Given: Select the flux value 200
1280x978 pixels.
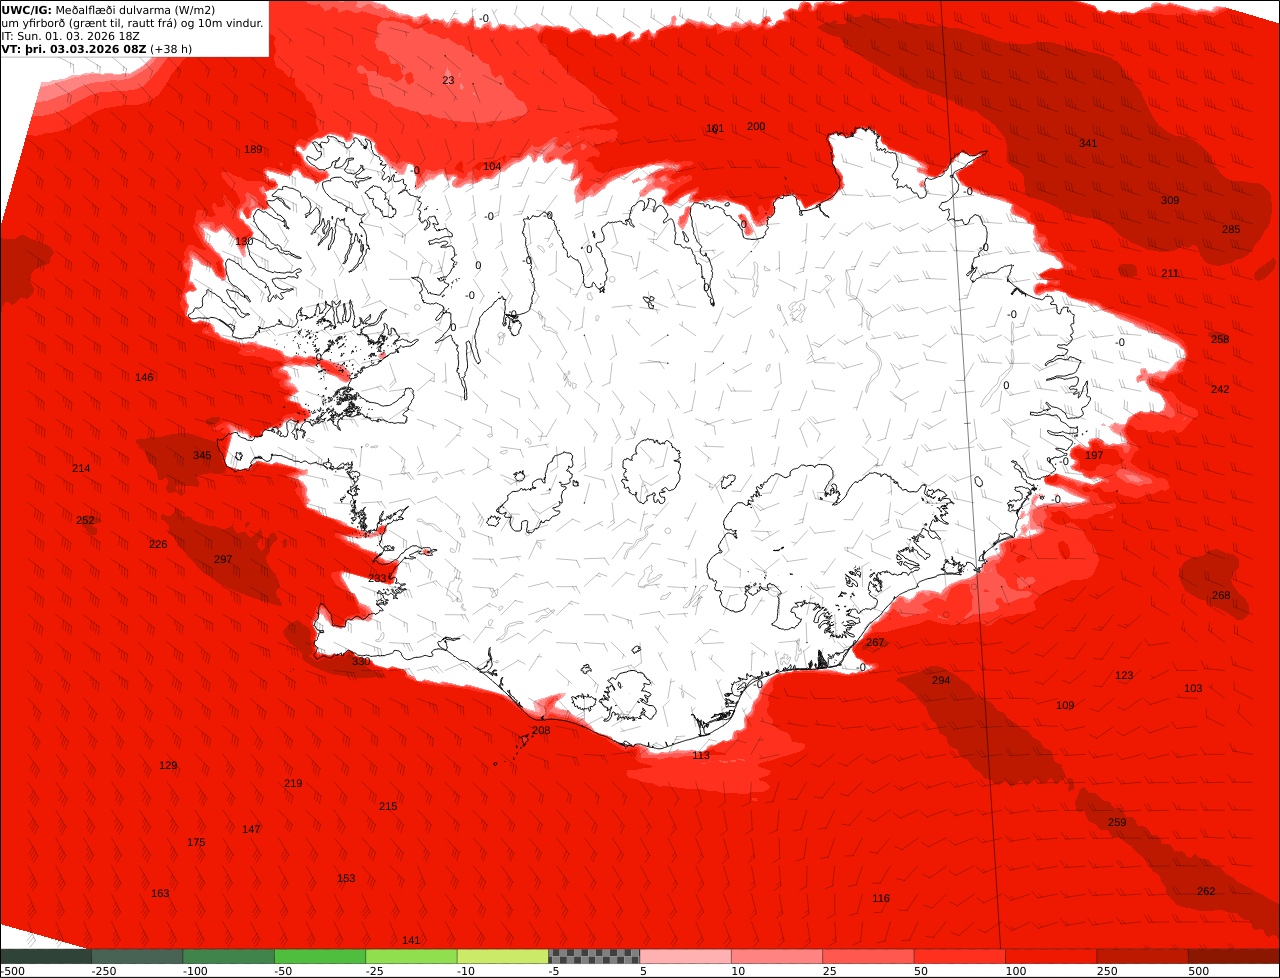Looking at the screenshot, I should click(x=756, y=126).
